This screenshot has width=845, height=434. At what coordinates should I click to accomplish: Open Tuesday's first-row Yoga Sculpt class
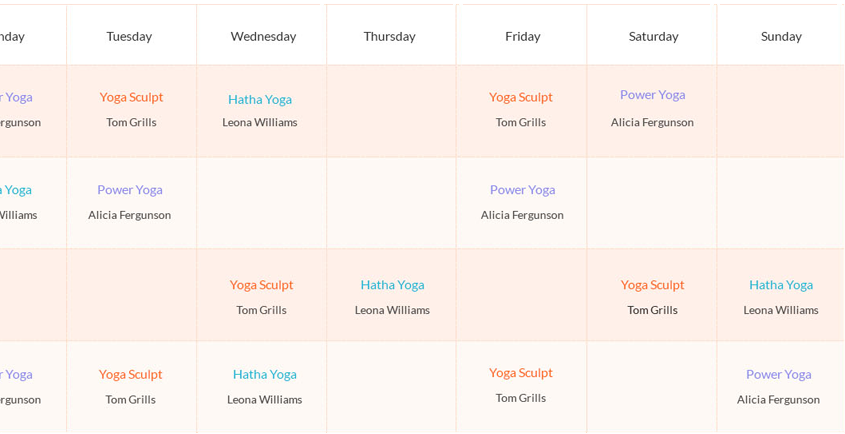(x=131, y=97)
